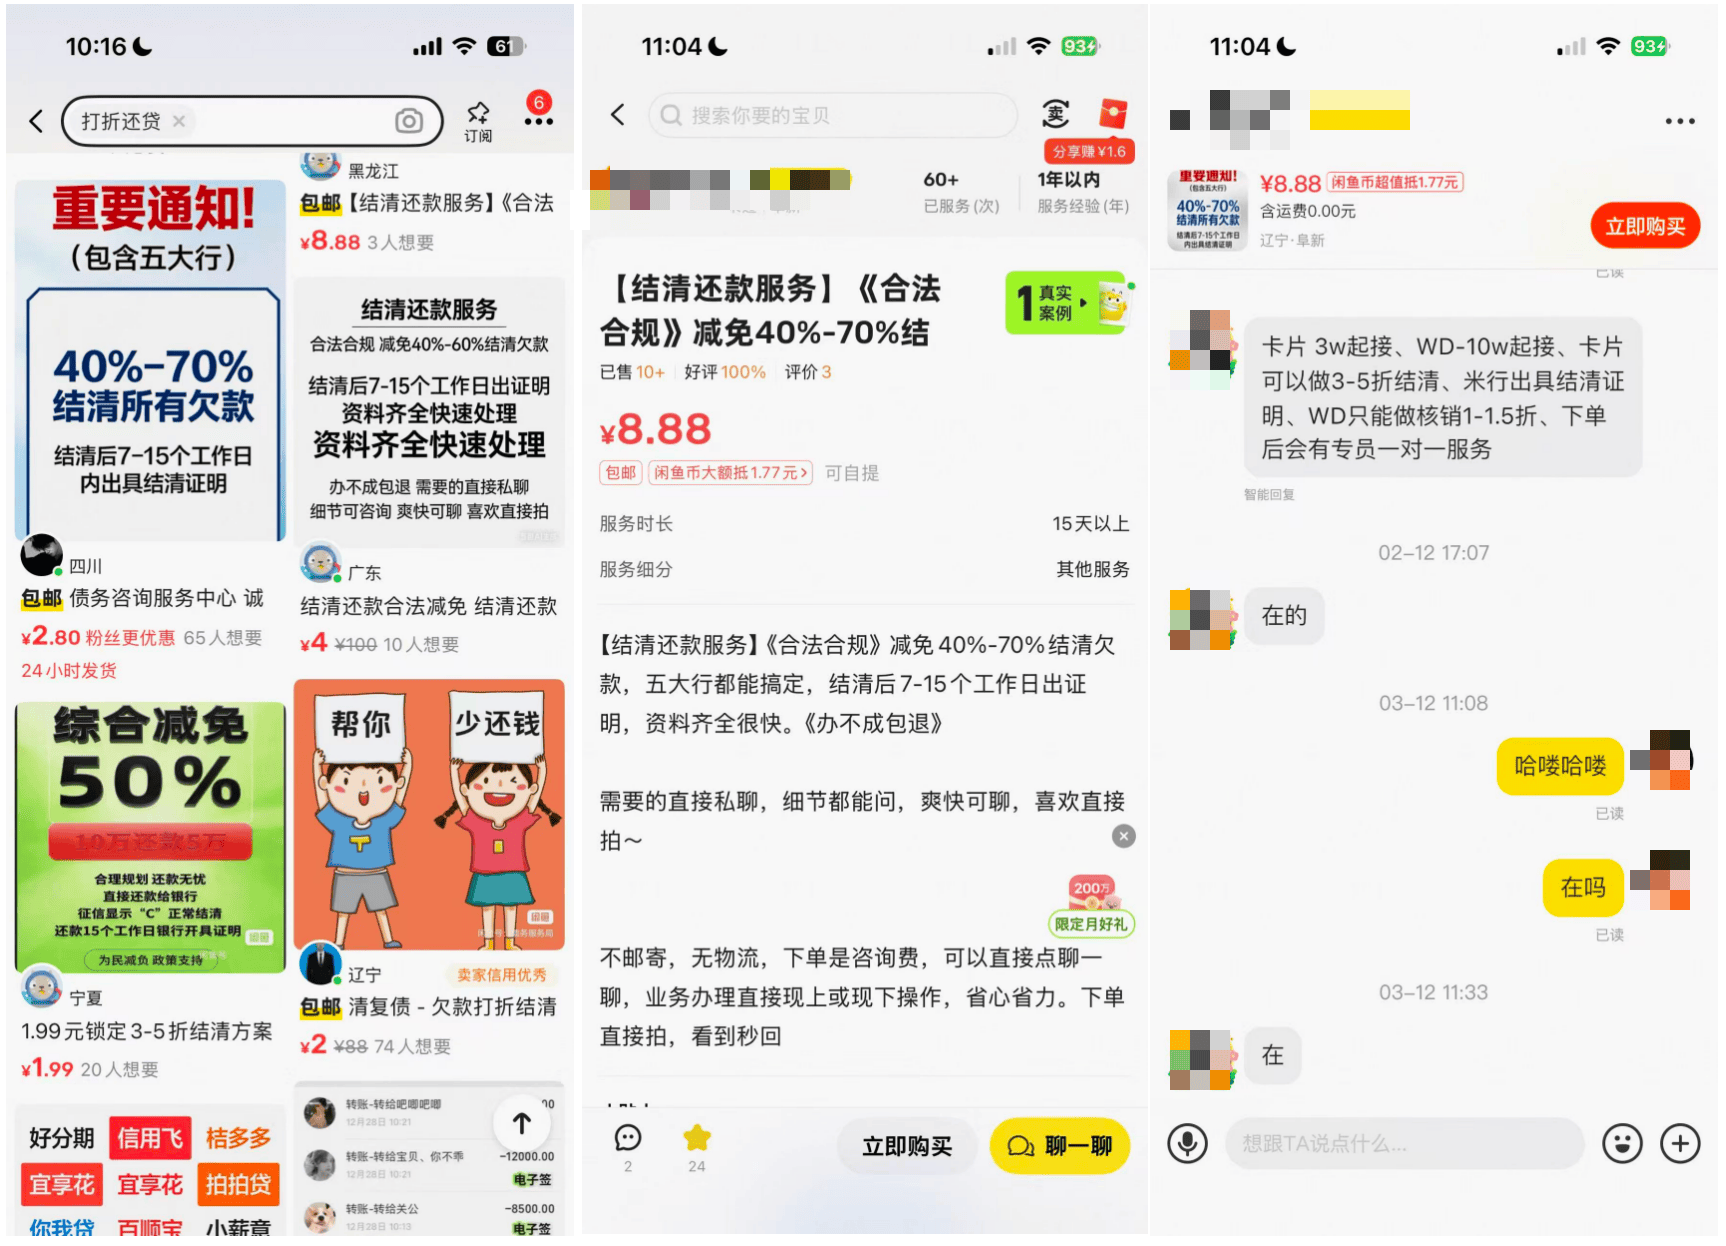This screenshot has height=1246, width=1726.
Task: Tap the three-dot more menu in chat
Action: coord(1679,120)
